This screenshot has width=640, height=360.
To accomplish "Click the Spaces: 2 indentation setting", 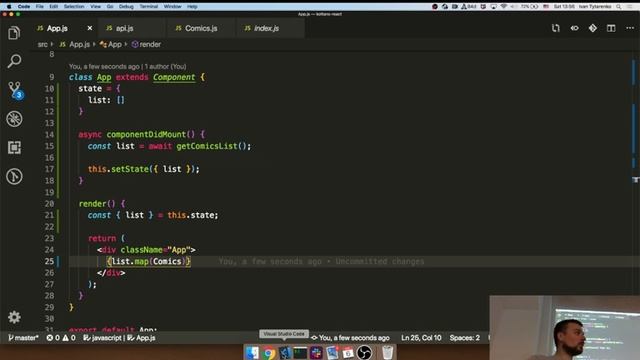I will coord(464,338).
